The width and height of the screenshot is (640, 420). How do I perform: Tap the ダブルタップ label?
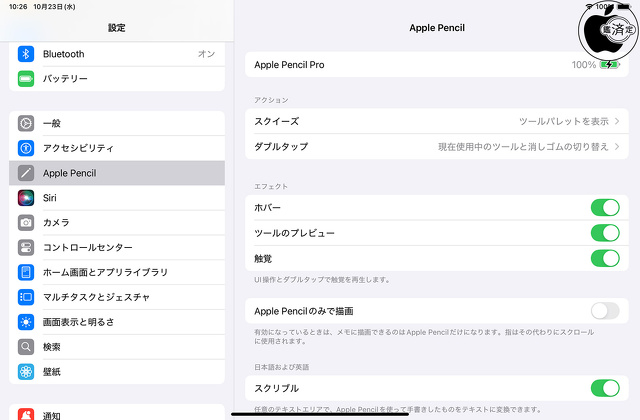[281, 147]
